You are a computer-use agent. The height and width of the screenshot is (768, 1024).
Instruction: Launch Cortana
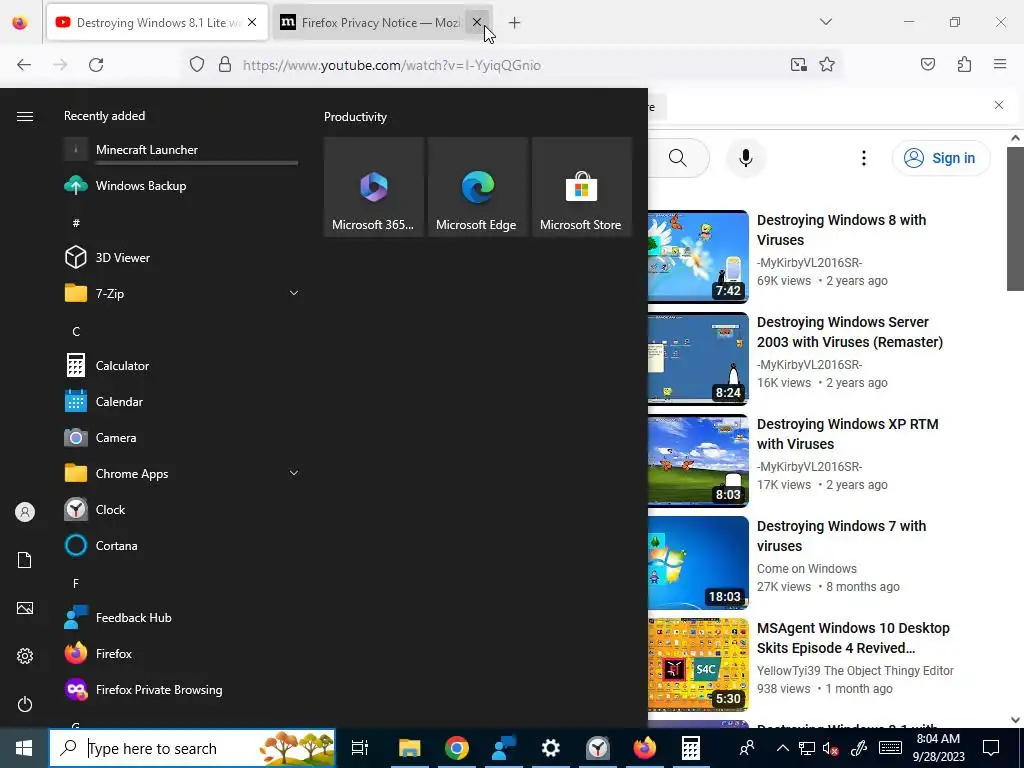pyautogui.click(x=181, y=545)
